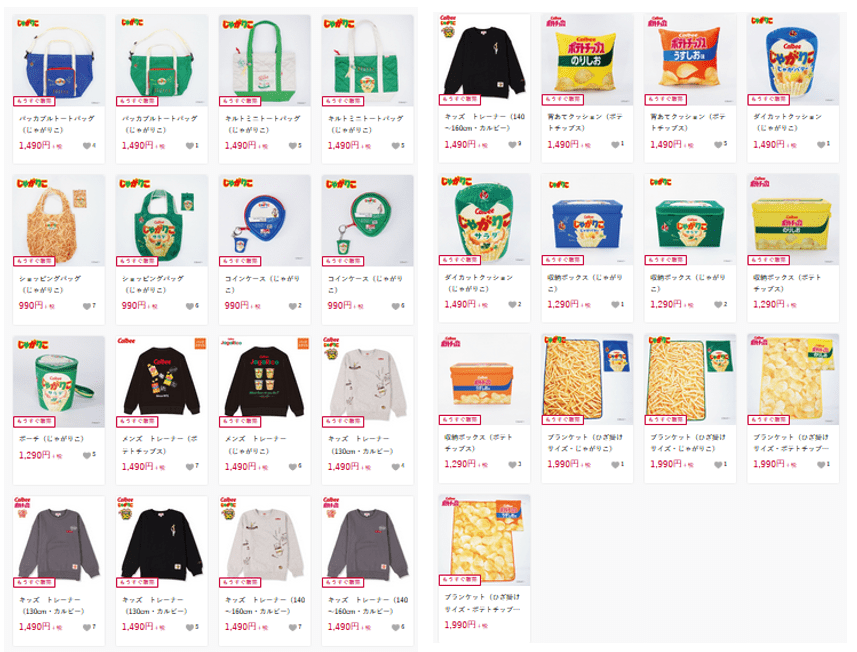
Task: Open title link of green shopping bag
Action: point(152,284)
